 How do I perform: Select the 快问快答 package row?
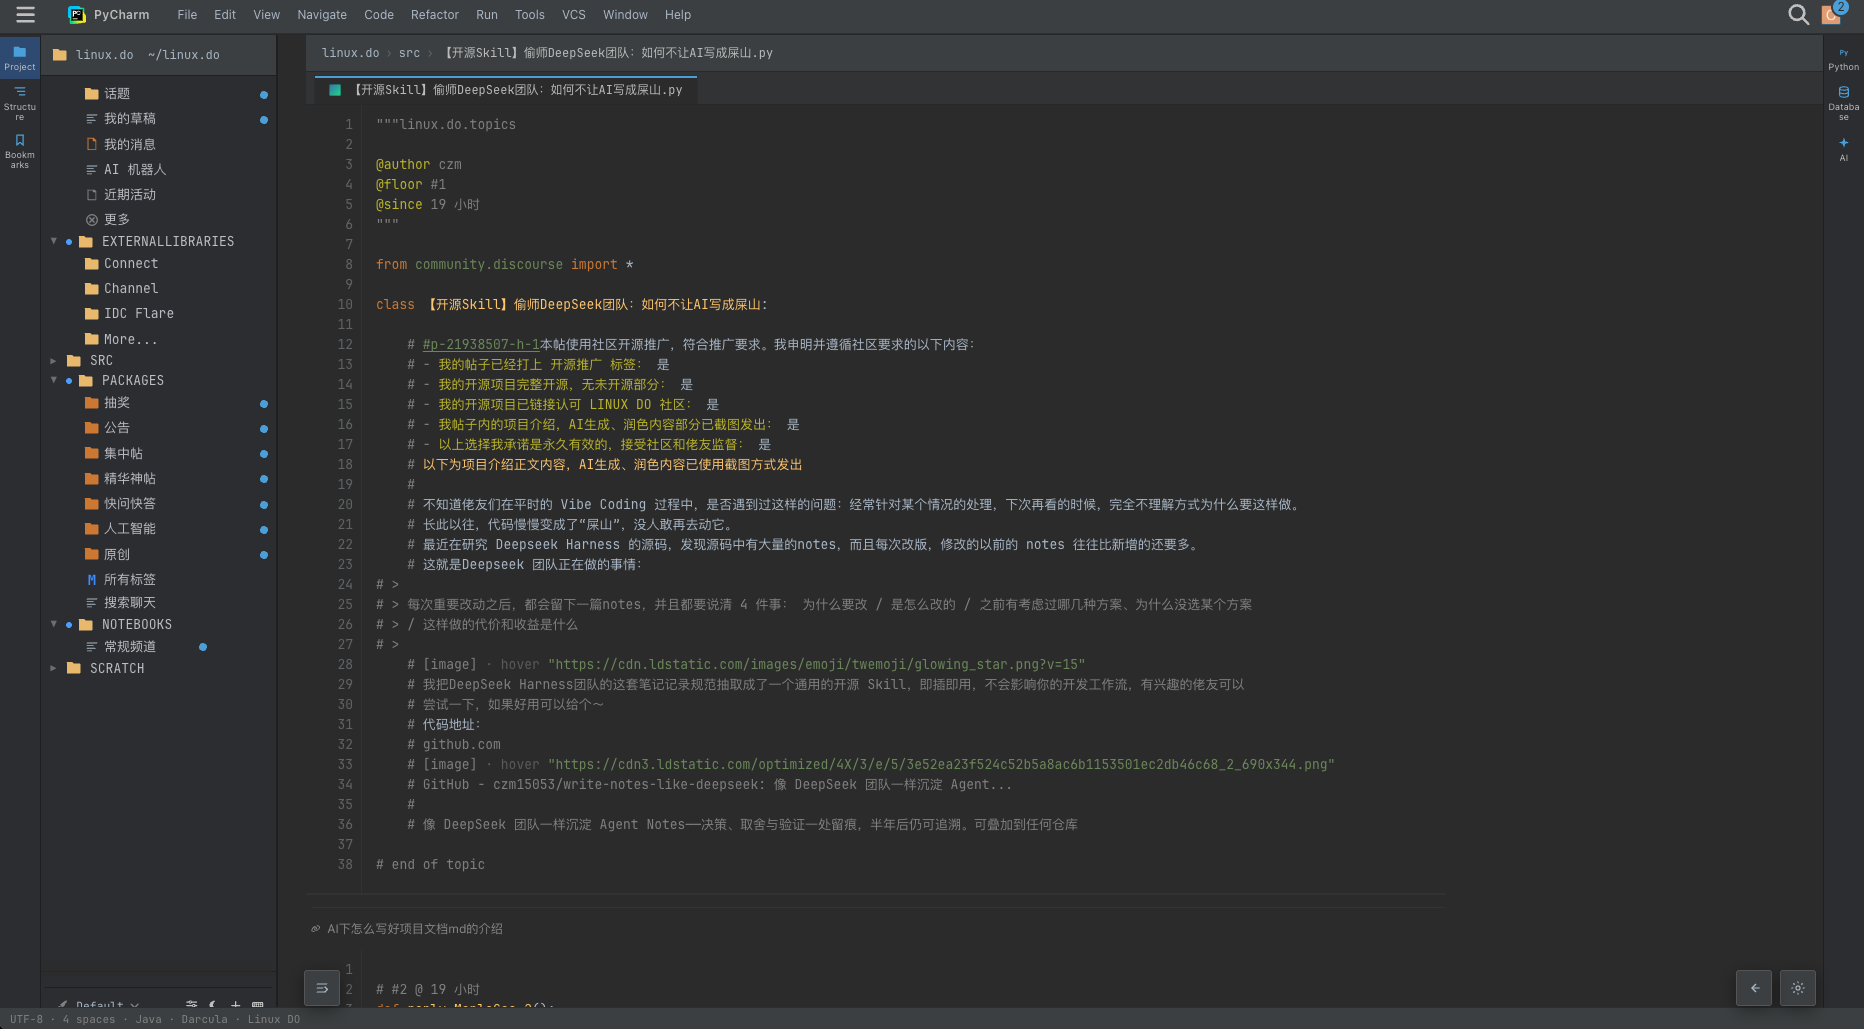click(x=159, y=504)
